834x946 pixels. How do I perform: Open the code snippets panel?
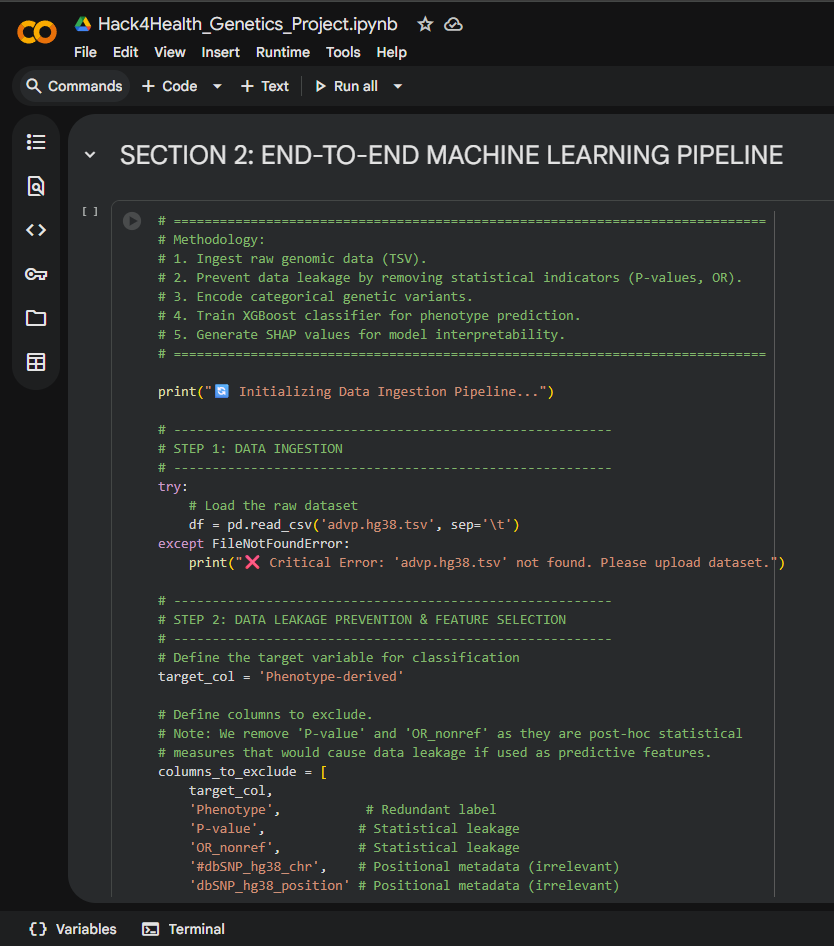[x=36, y=230]
